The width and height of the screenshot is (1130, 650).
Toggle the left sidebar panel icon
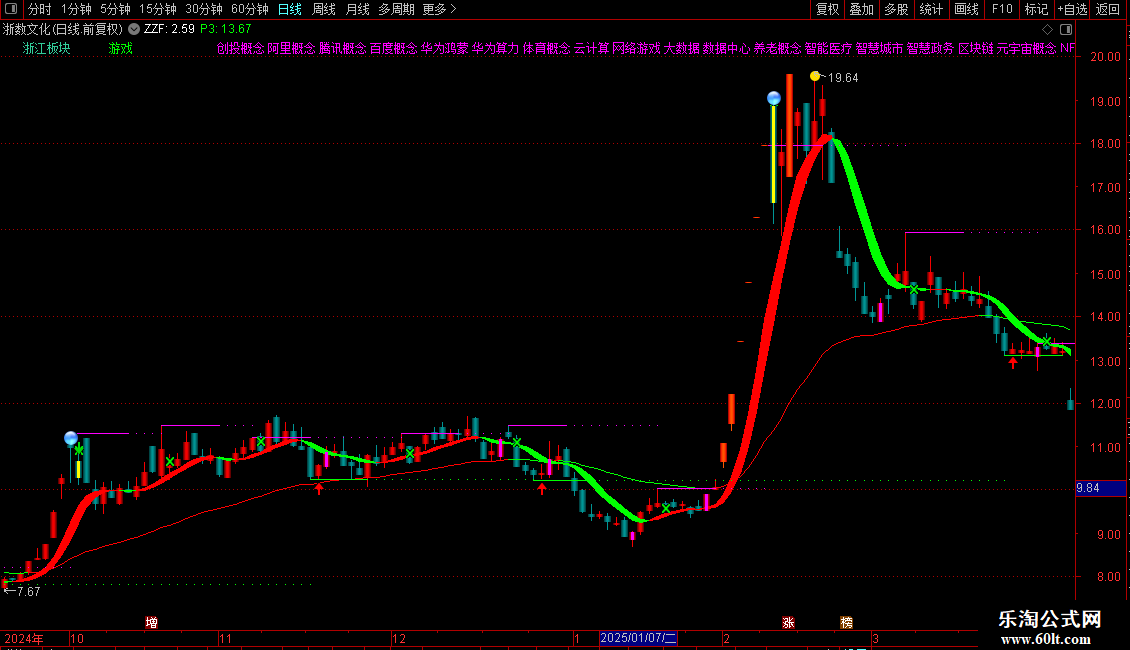click(11, 9)
